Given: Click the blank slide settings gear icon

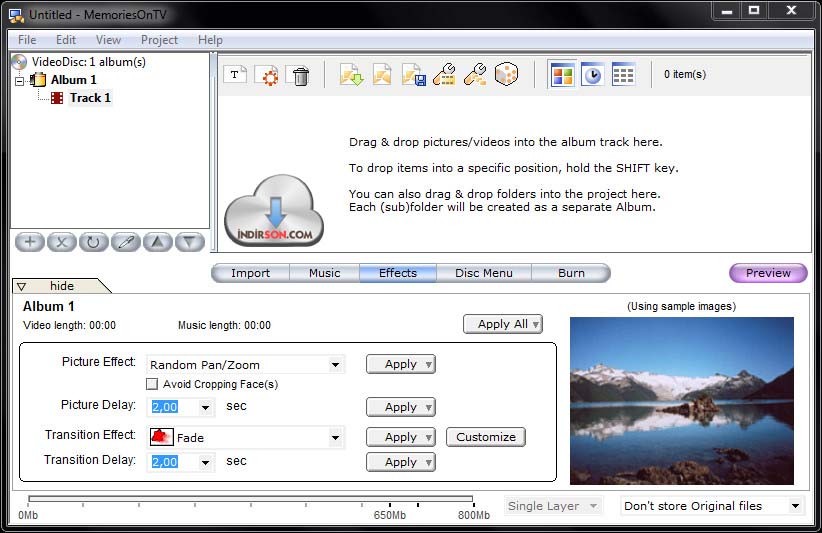Looking at the screenshot, I should point(267,74).
